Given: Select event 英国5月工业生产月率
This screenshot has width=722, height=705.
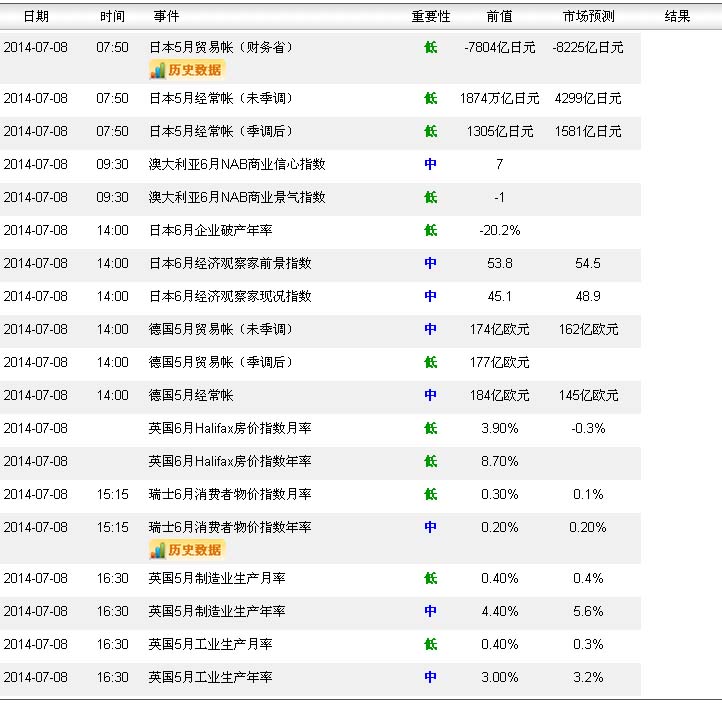Looking at the screenshot, I should [x=210, y=644].
